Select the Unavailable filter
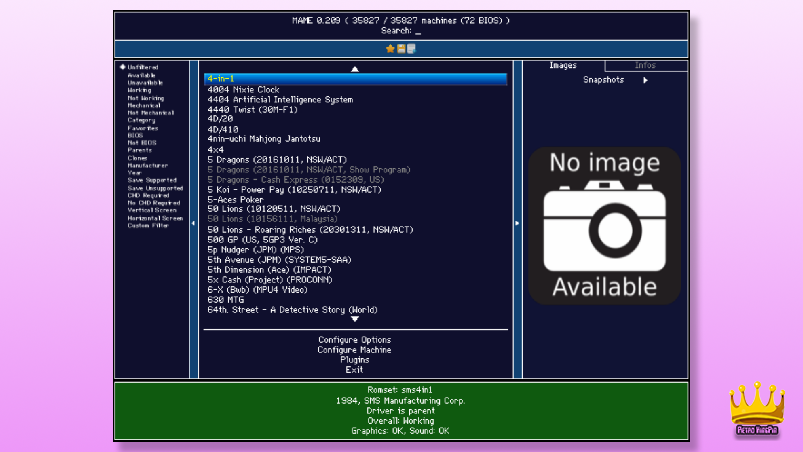803x452 pixels. pos(145,82)
